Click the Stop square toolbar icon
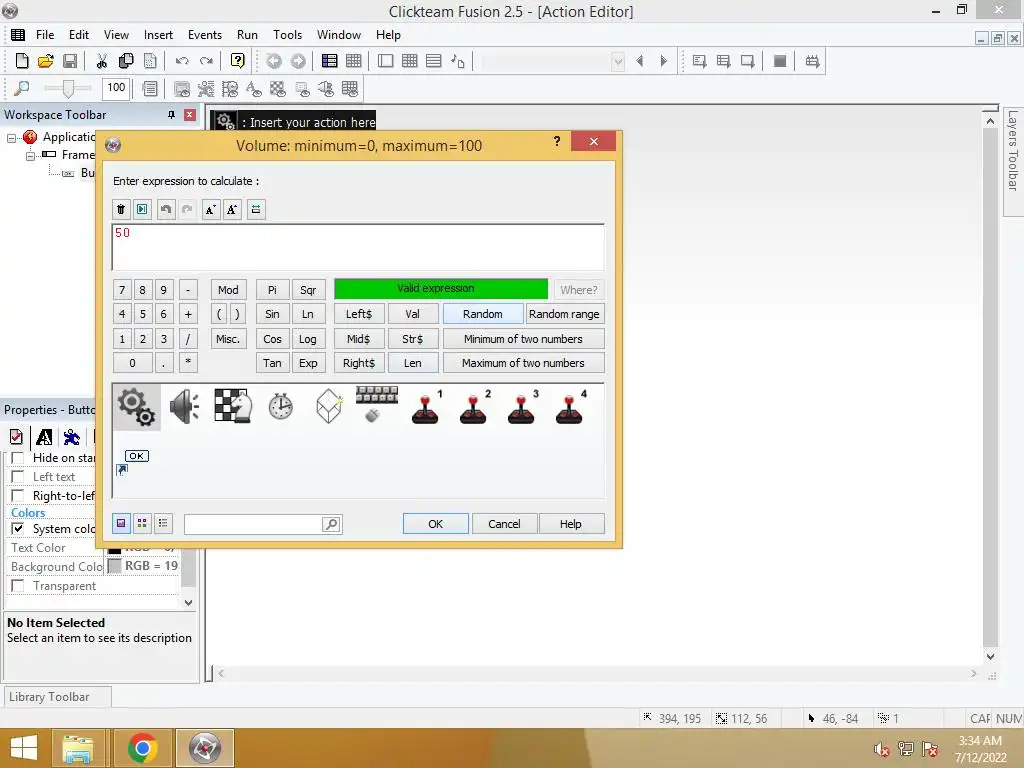The image size is (1024, 768). click(780, 61)
